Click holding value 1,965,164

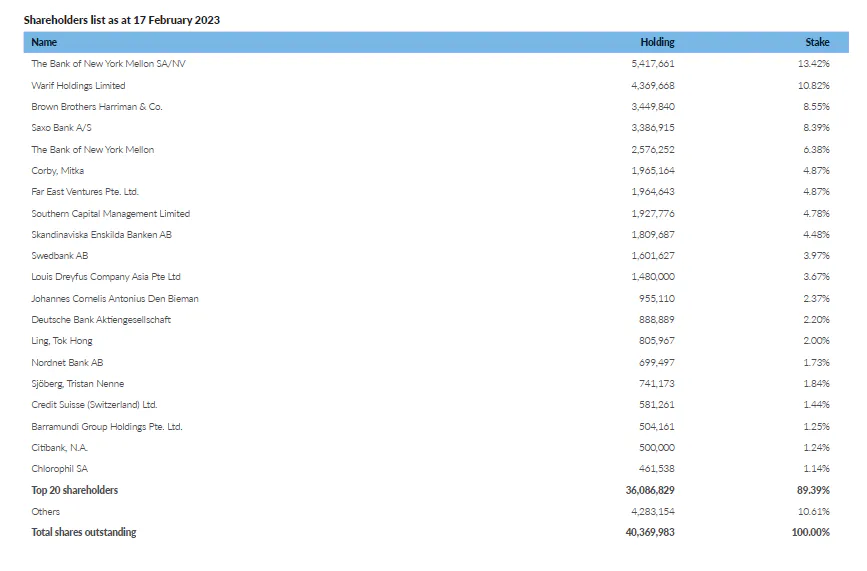pos(653,171)
